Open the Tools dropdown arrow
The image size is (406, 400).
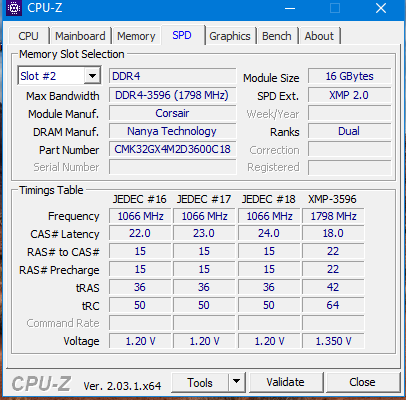(237, 382)
